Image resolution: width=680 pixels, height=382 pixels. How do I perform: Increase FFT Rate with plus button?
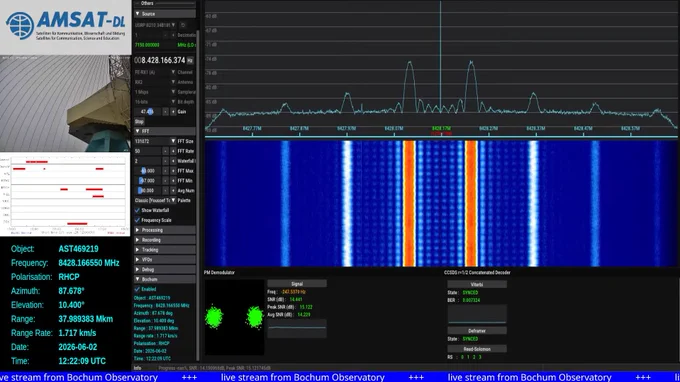[x=173, y=151]
